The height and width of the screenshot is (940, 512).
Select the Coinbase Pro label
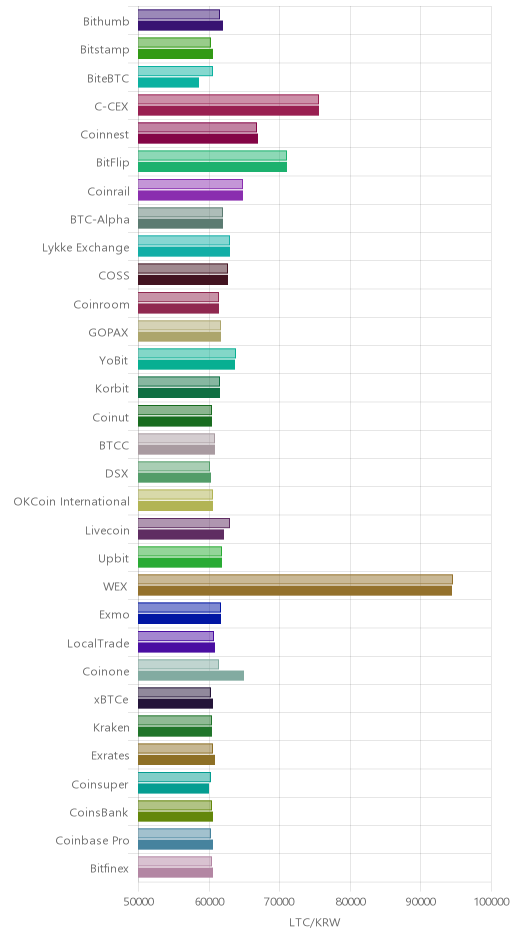[92, 840]
